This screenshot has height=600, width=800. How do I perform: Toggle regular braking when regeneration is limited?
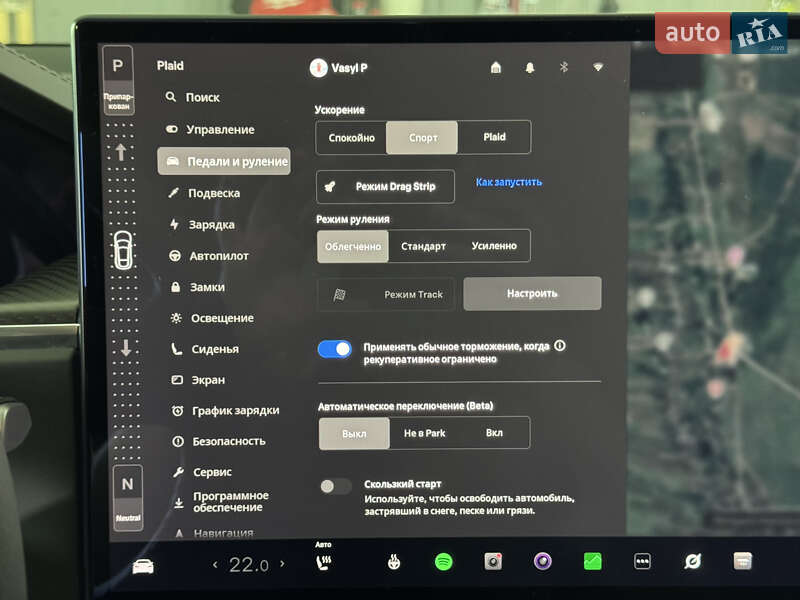[335, 349]
